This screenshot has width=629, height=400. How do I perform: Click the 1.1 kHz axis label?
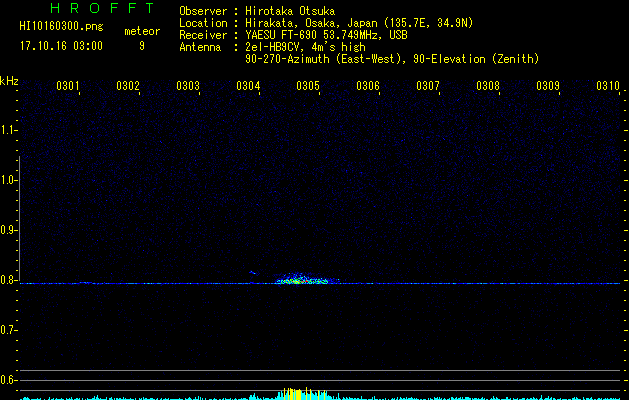pyautogui.click(x=8, y=130)
